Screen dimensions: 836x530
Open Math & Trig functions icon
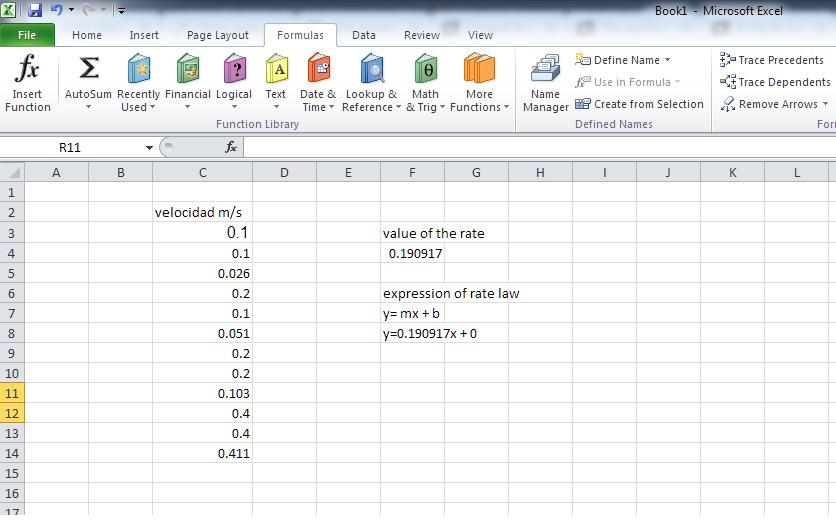[x=425, y=68]
